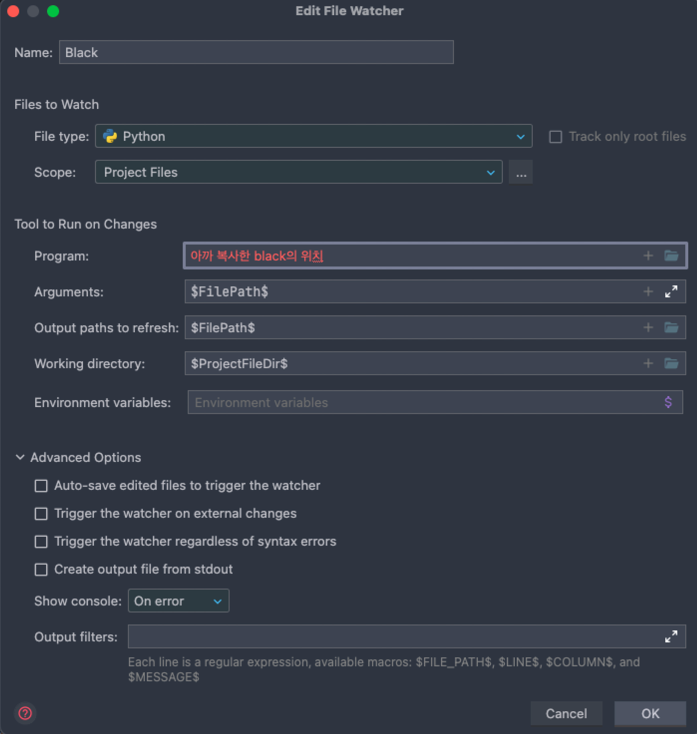Enable Track only root files
The width and height of the screenshot is (697, 734).
pos(556,137)
